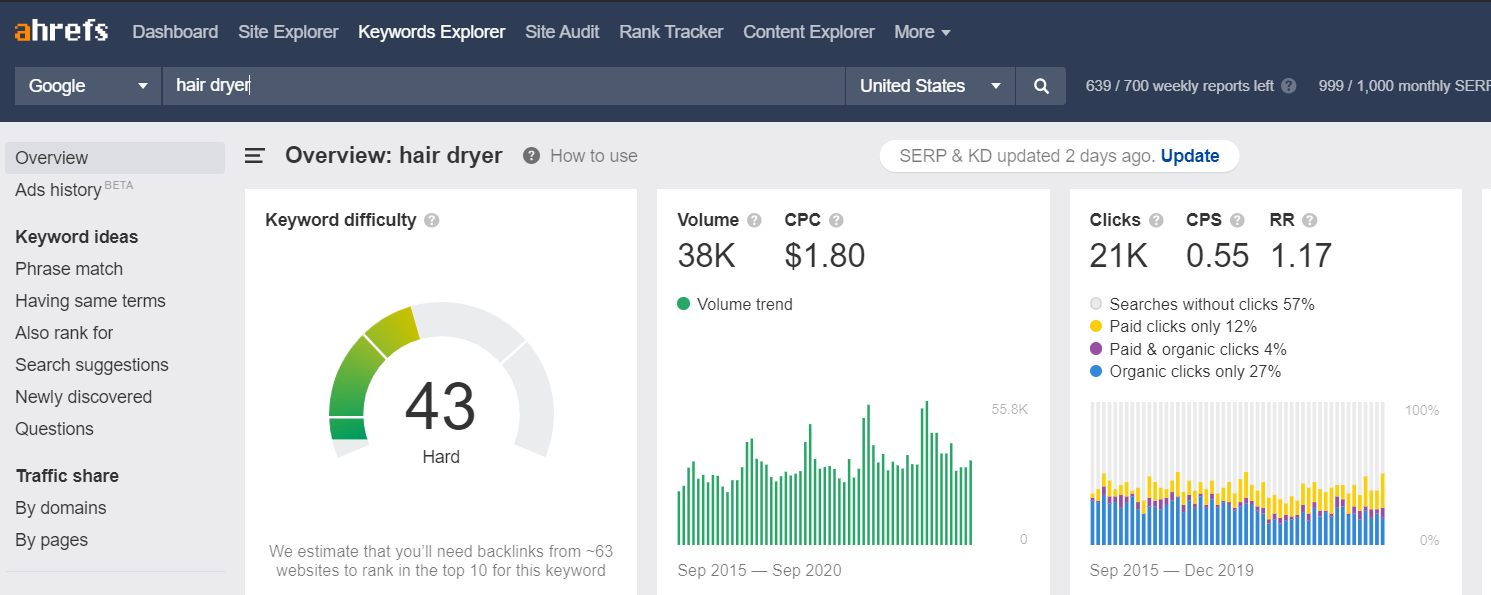Click the Keyword difficulty help icon

(431, 219)
